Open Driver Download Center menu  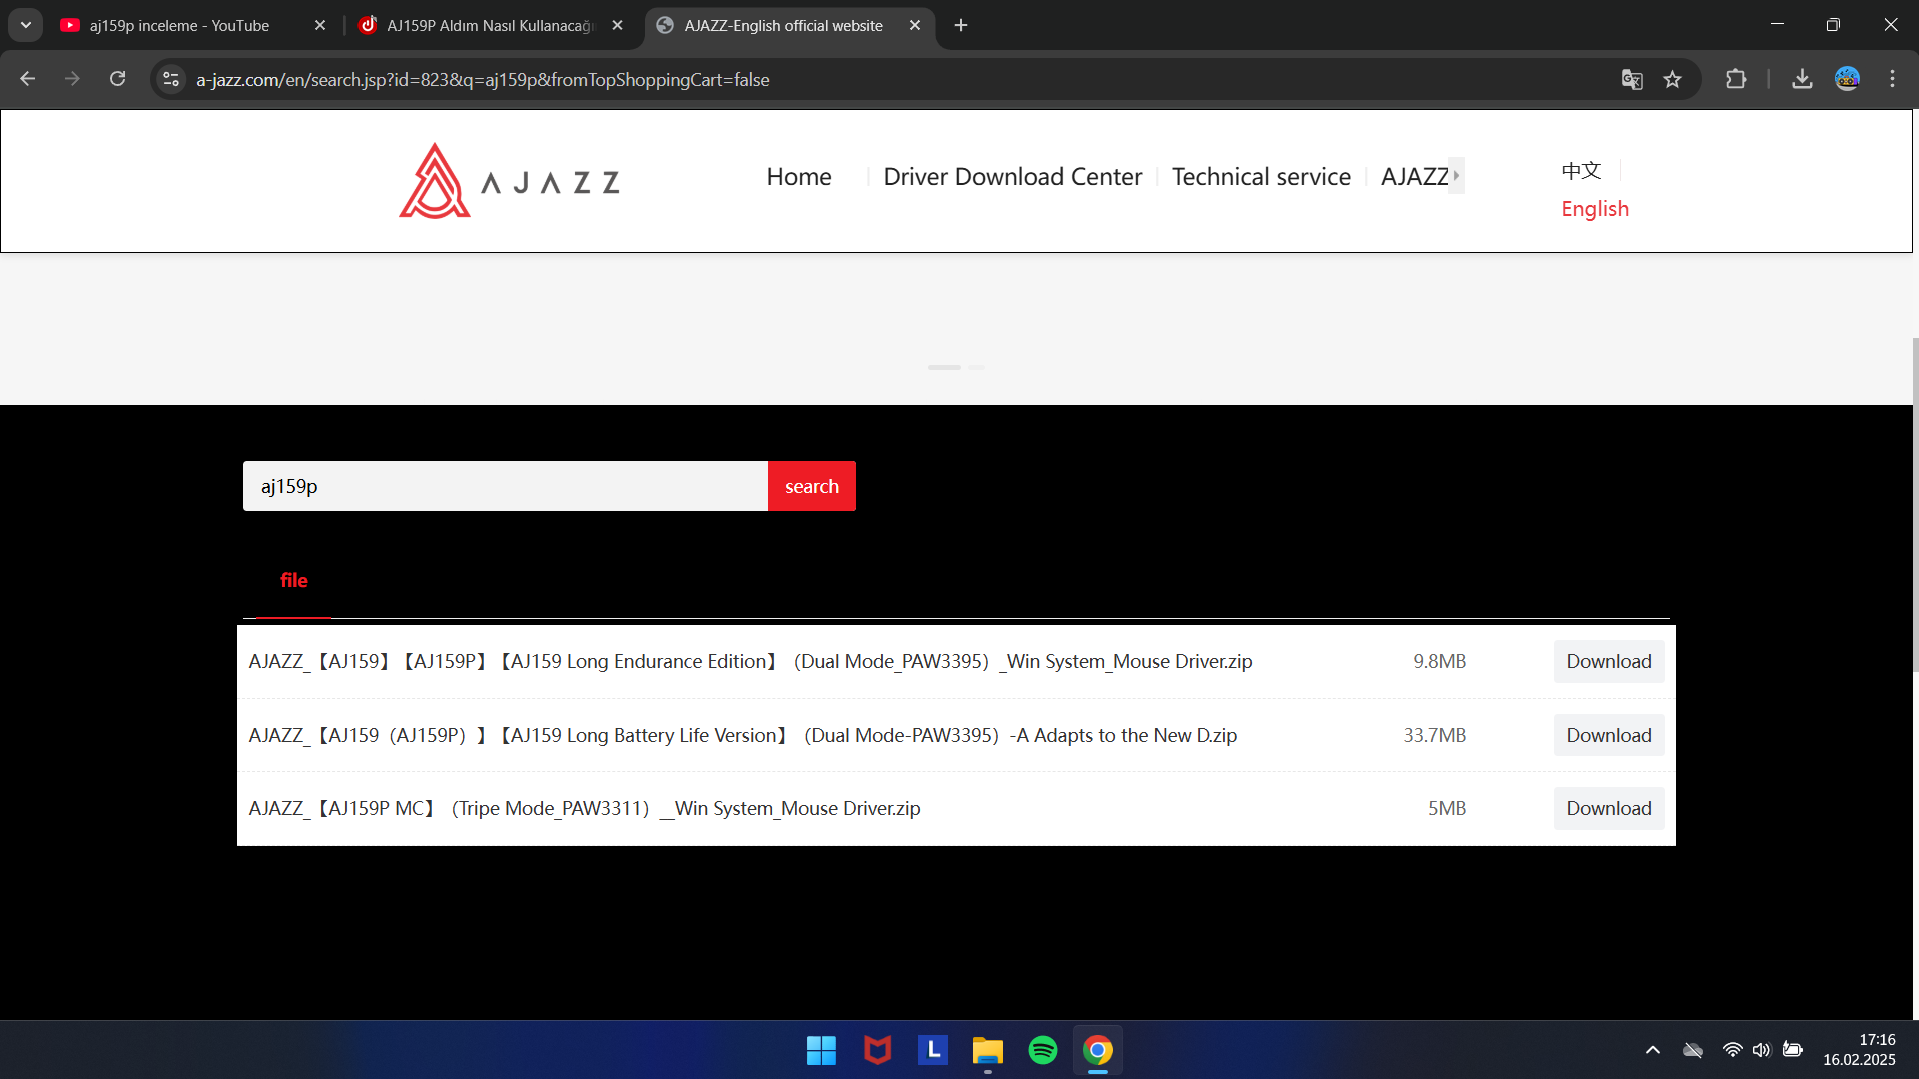(1012, 177)
